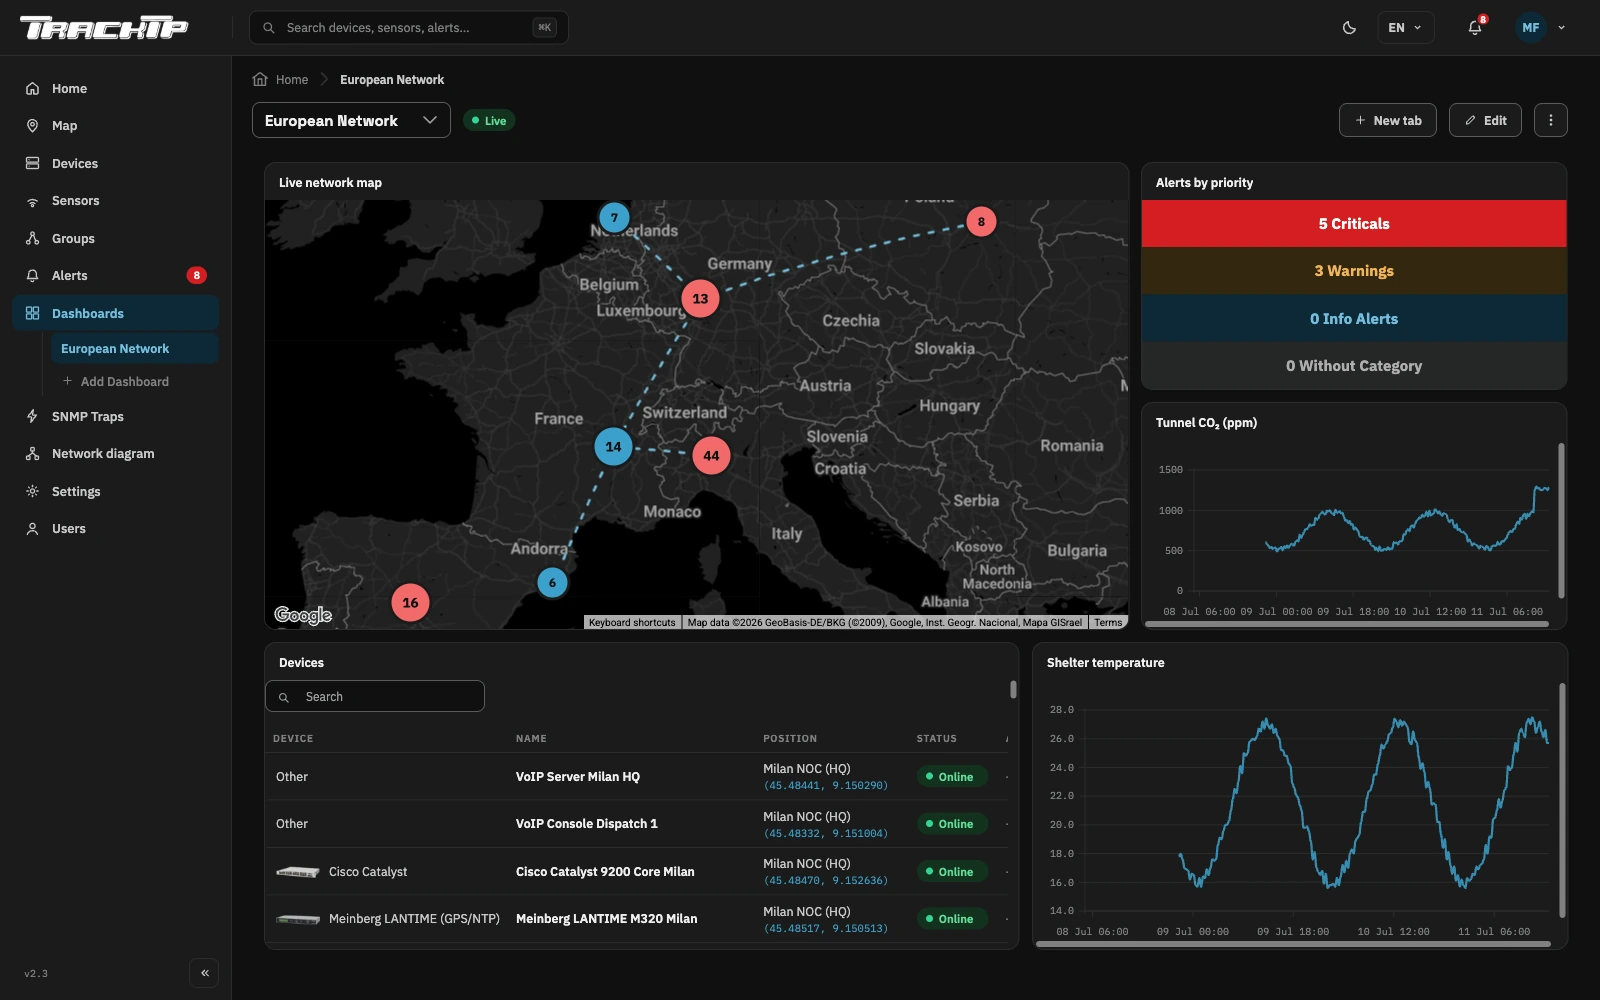Click the New tab button

click(x=1388, y=120)
